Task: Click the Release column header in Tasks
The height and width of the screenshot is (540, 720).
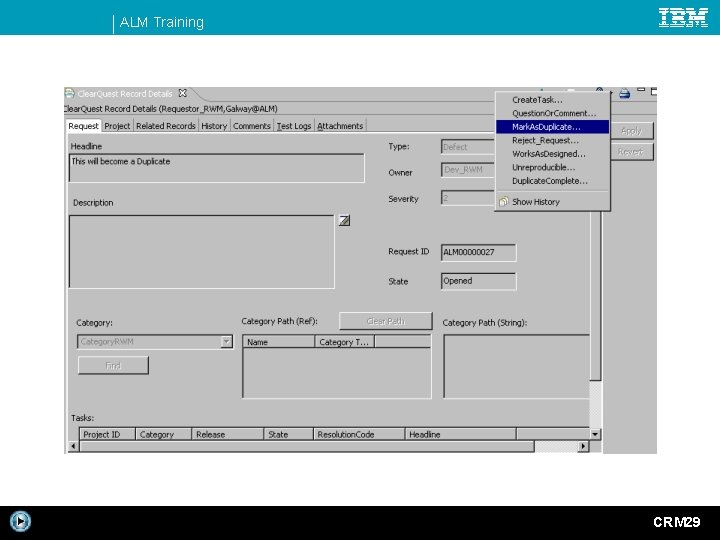Action: 228,434
